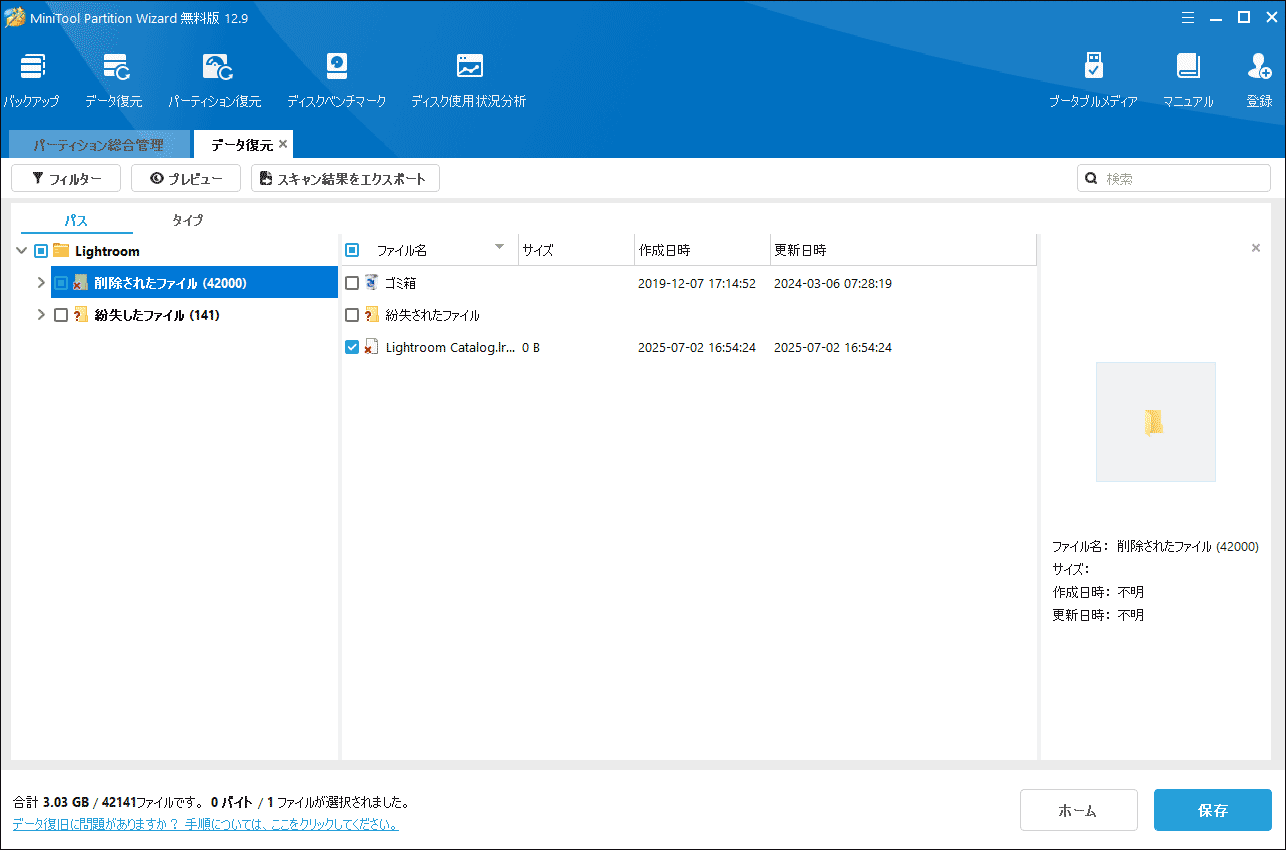Open the hamburger menu in title bar
Image resolution: width=1286 pixels, height=850 pixels.
coord(1188,17)
